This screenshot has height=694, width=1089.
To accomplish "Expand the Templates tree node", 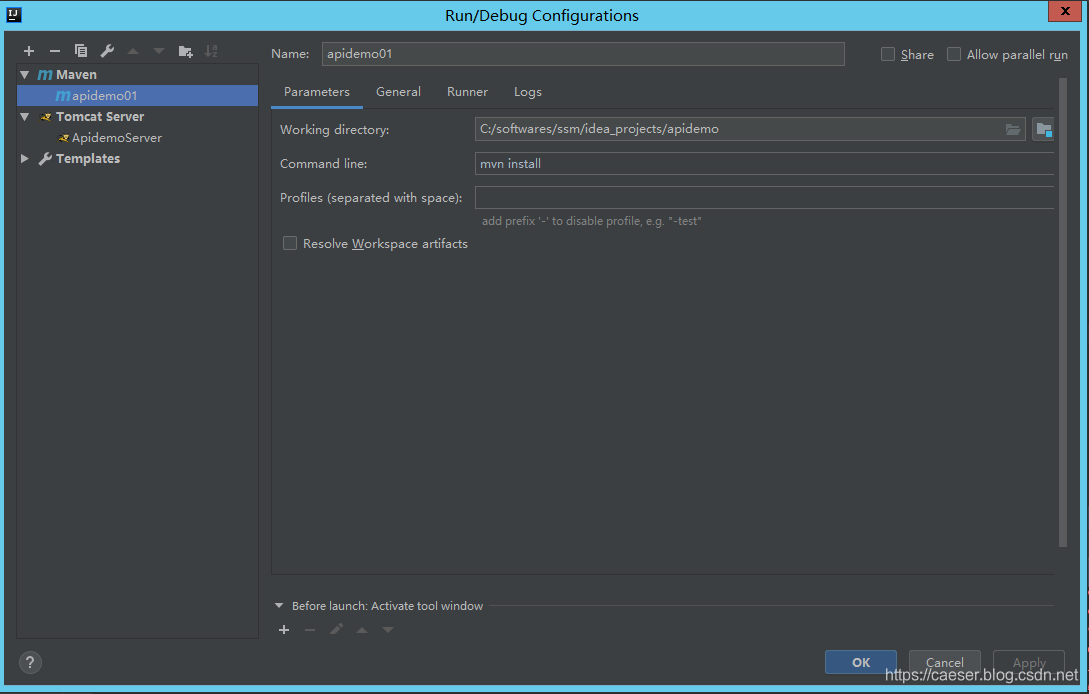I will pyautogui.click(x=25, y=158).
